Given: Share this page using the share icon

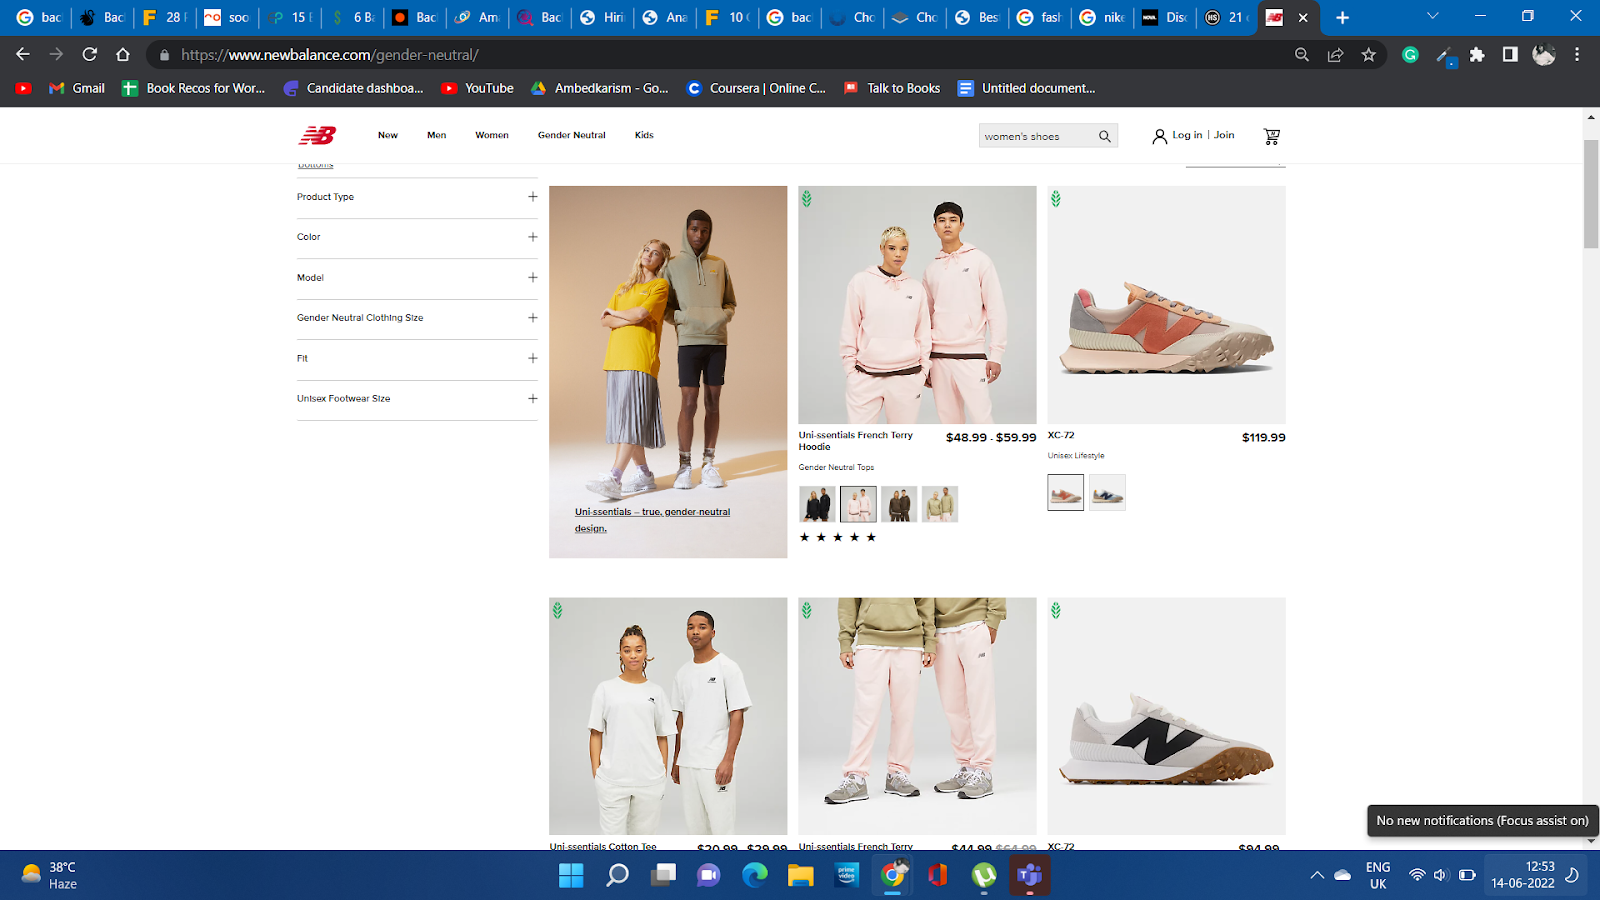Looking at the screenshot, I should pos(1335,55).
